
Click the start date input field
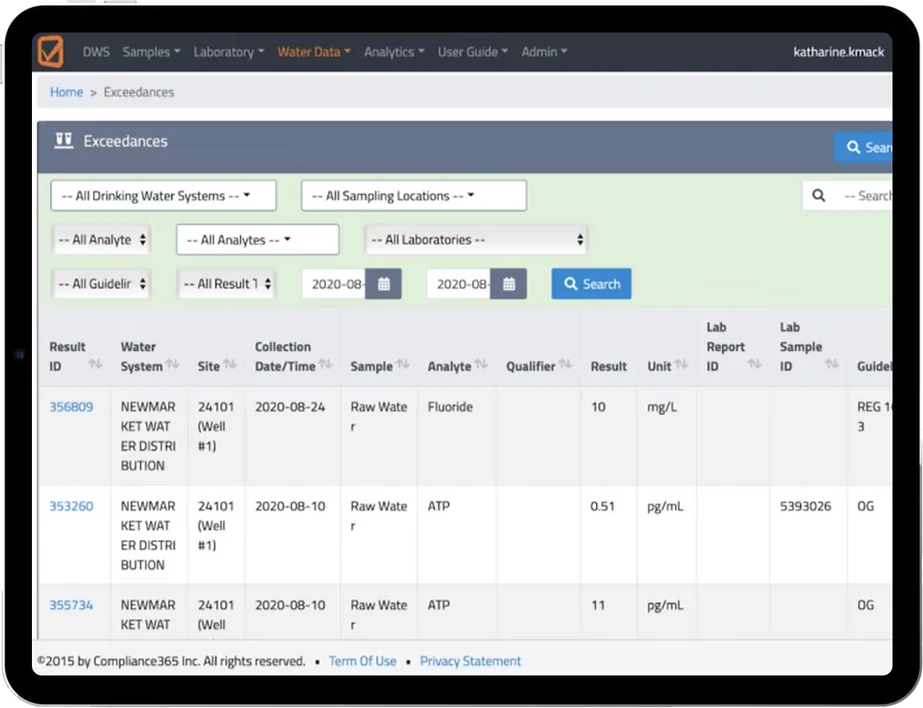(x=334, y=284)
